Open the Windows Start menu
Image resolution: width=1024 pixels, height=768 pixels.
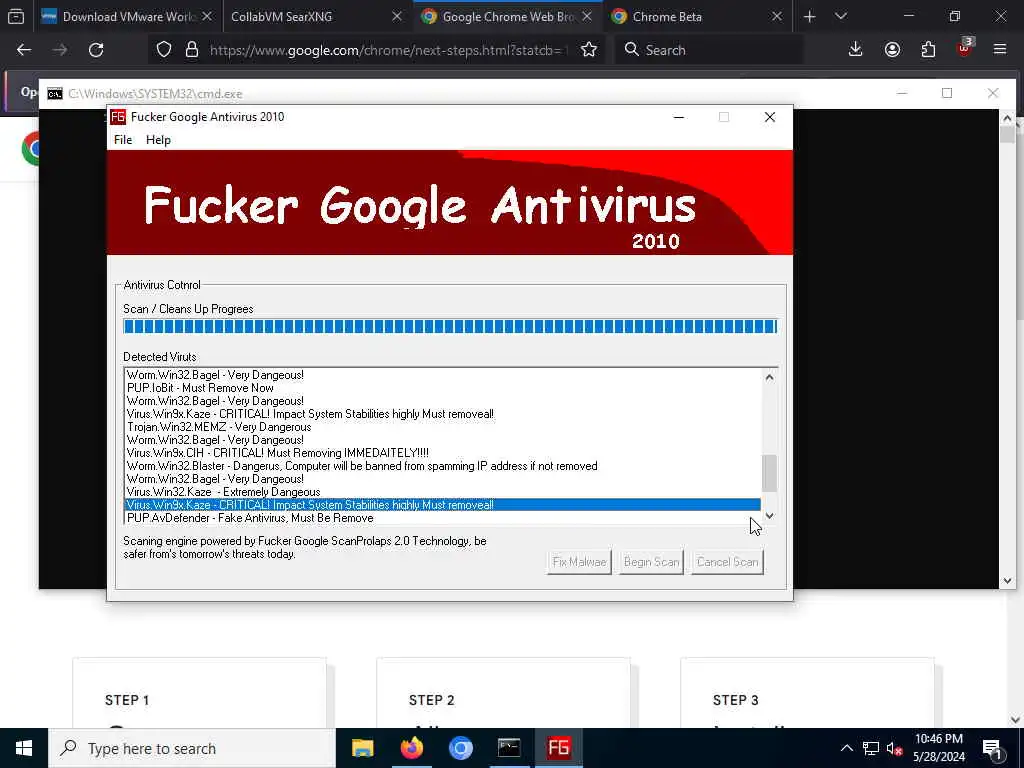pyautogui.click(x=24, y=748)
